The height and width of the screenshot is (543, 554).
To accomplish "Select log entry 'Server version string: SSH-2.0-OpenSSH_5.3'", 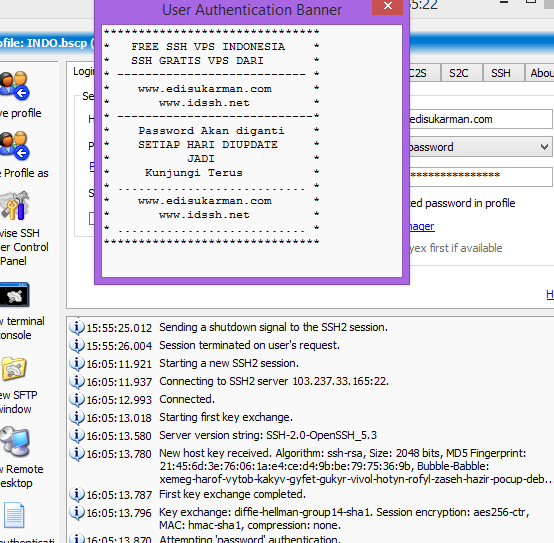I will pyautogui.click(x=268, y=436).
